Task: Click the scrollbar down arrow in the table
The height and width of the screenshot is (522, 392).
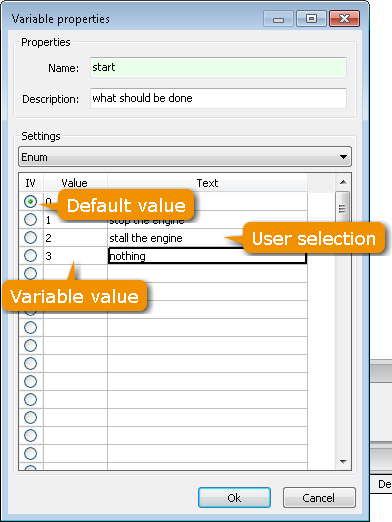Action: (343, 462)
